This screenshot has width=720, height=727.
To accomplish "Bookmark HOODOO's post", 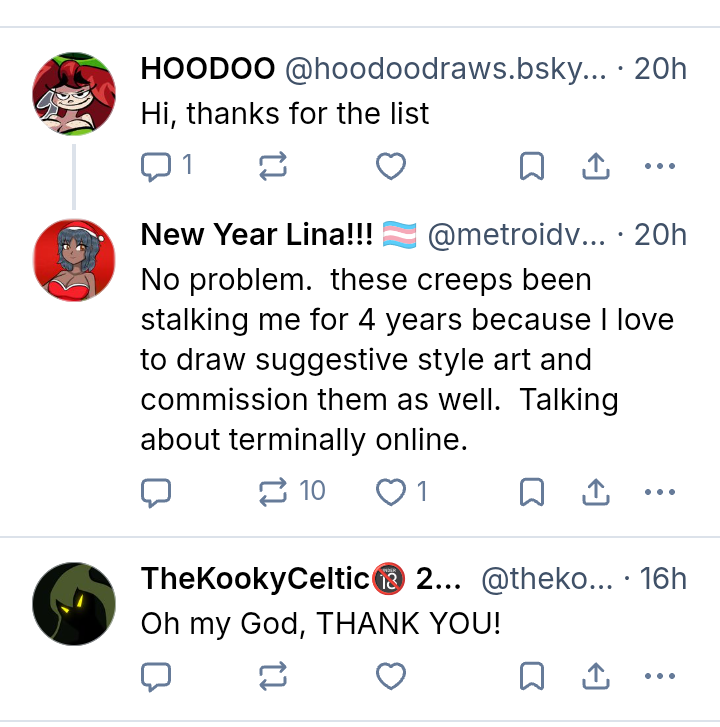I will (532, 167).
